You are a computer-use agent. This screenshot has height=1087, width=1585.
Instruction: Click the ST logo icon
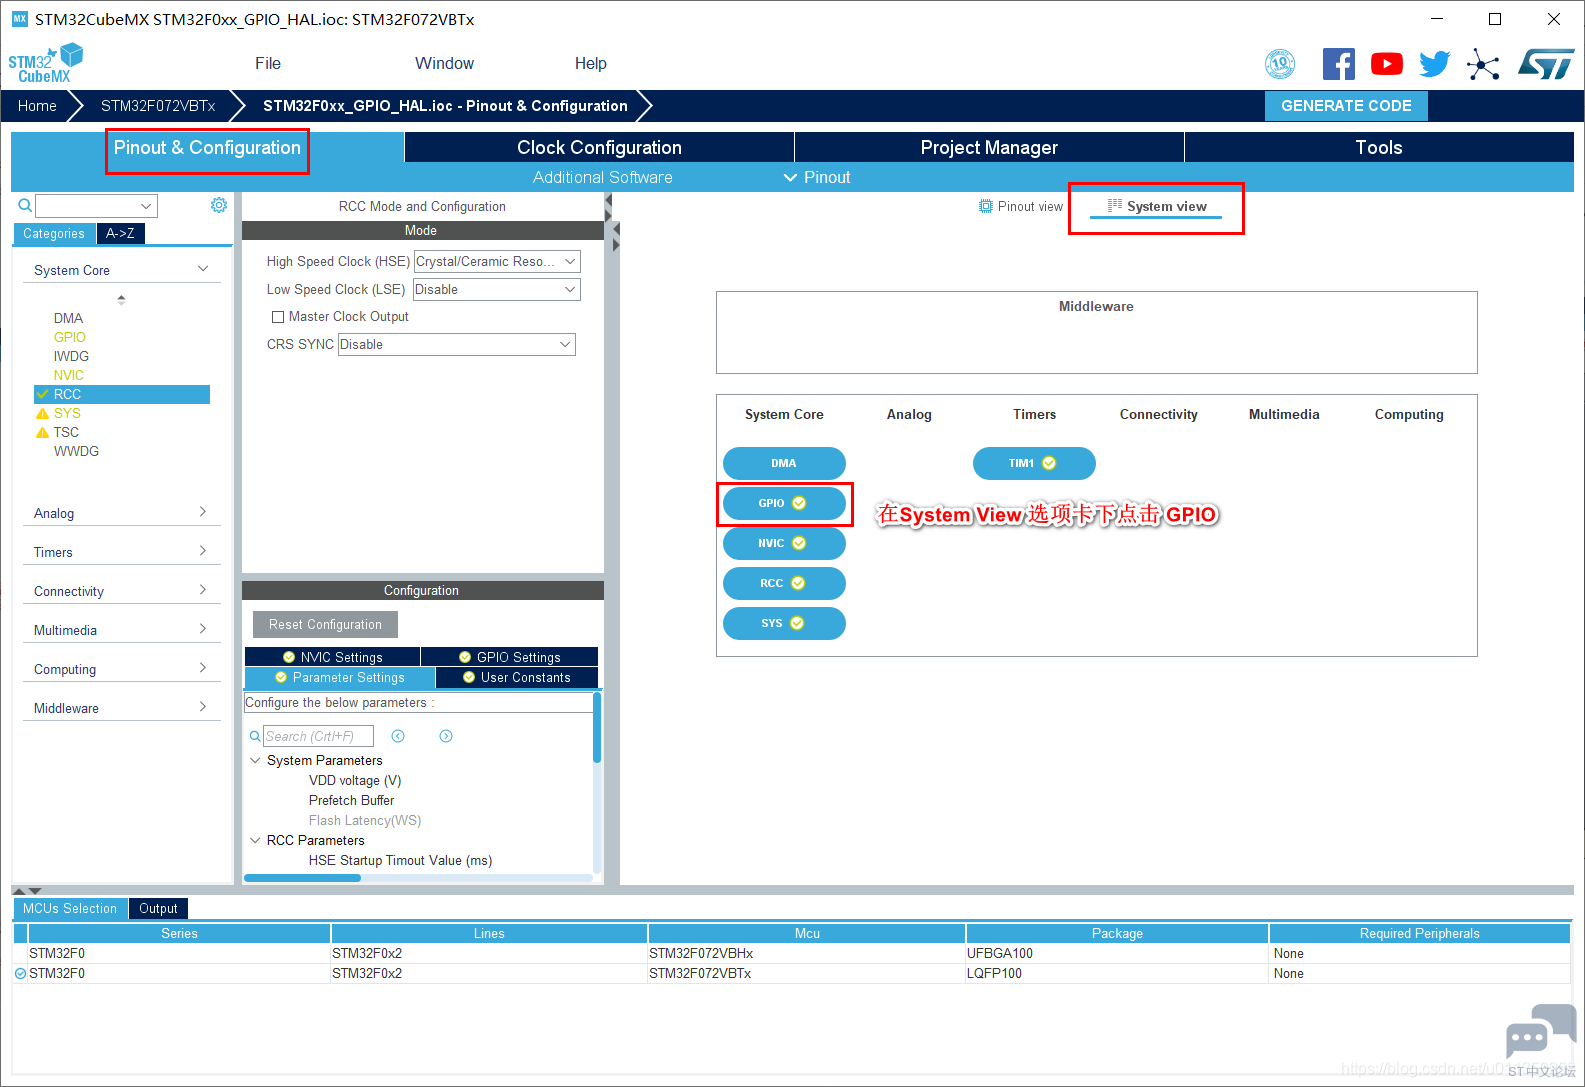pyautogui.click(x=1546, y=64)
